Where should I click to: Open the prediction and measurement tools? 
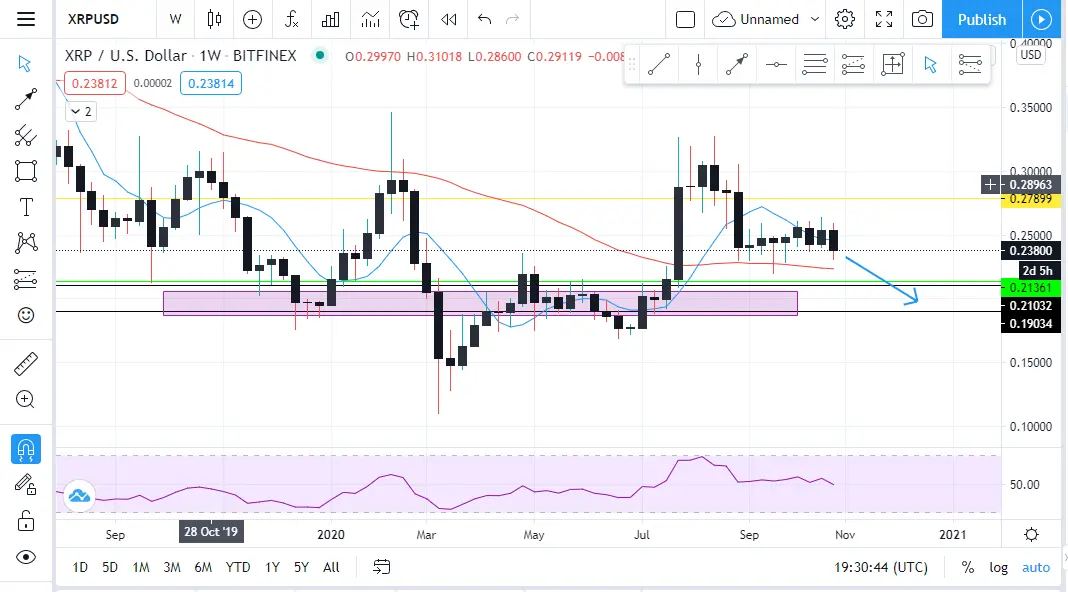click(x=25, y=279)
